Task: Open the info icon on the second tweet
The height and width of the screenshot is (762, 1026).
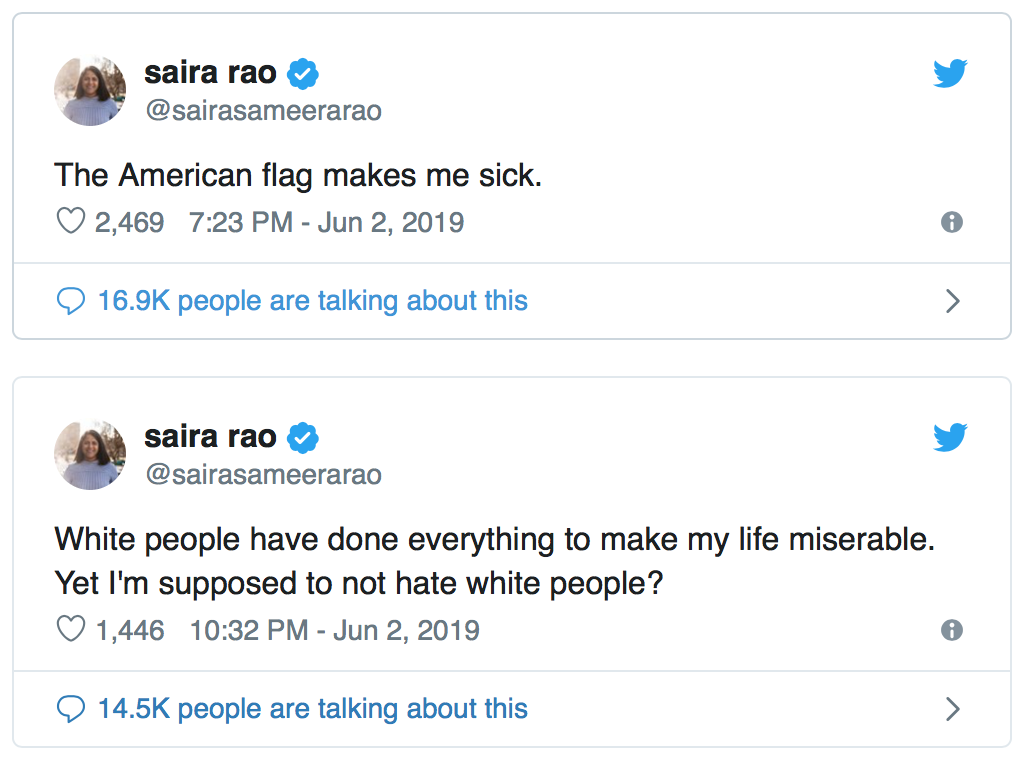Action: [x=951, y=630]
